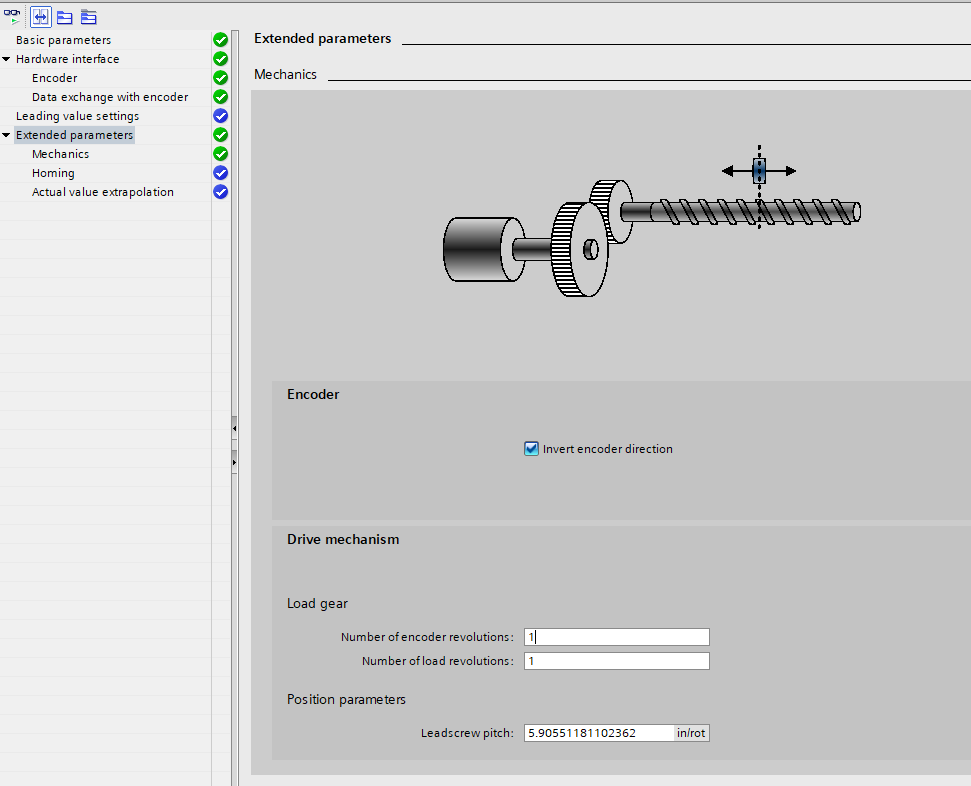Click blue status checkmark beside Homing
This screenshot has width=971, height=786.
pos(221,173)
